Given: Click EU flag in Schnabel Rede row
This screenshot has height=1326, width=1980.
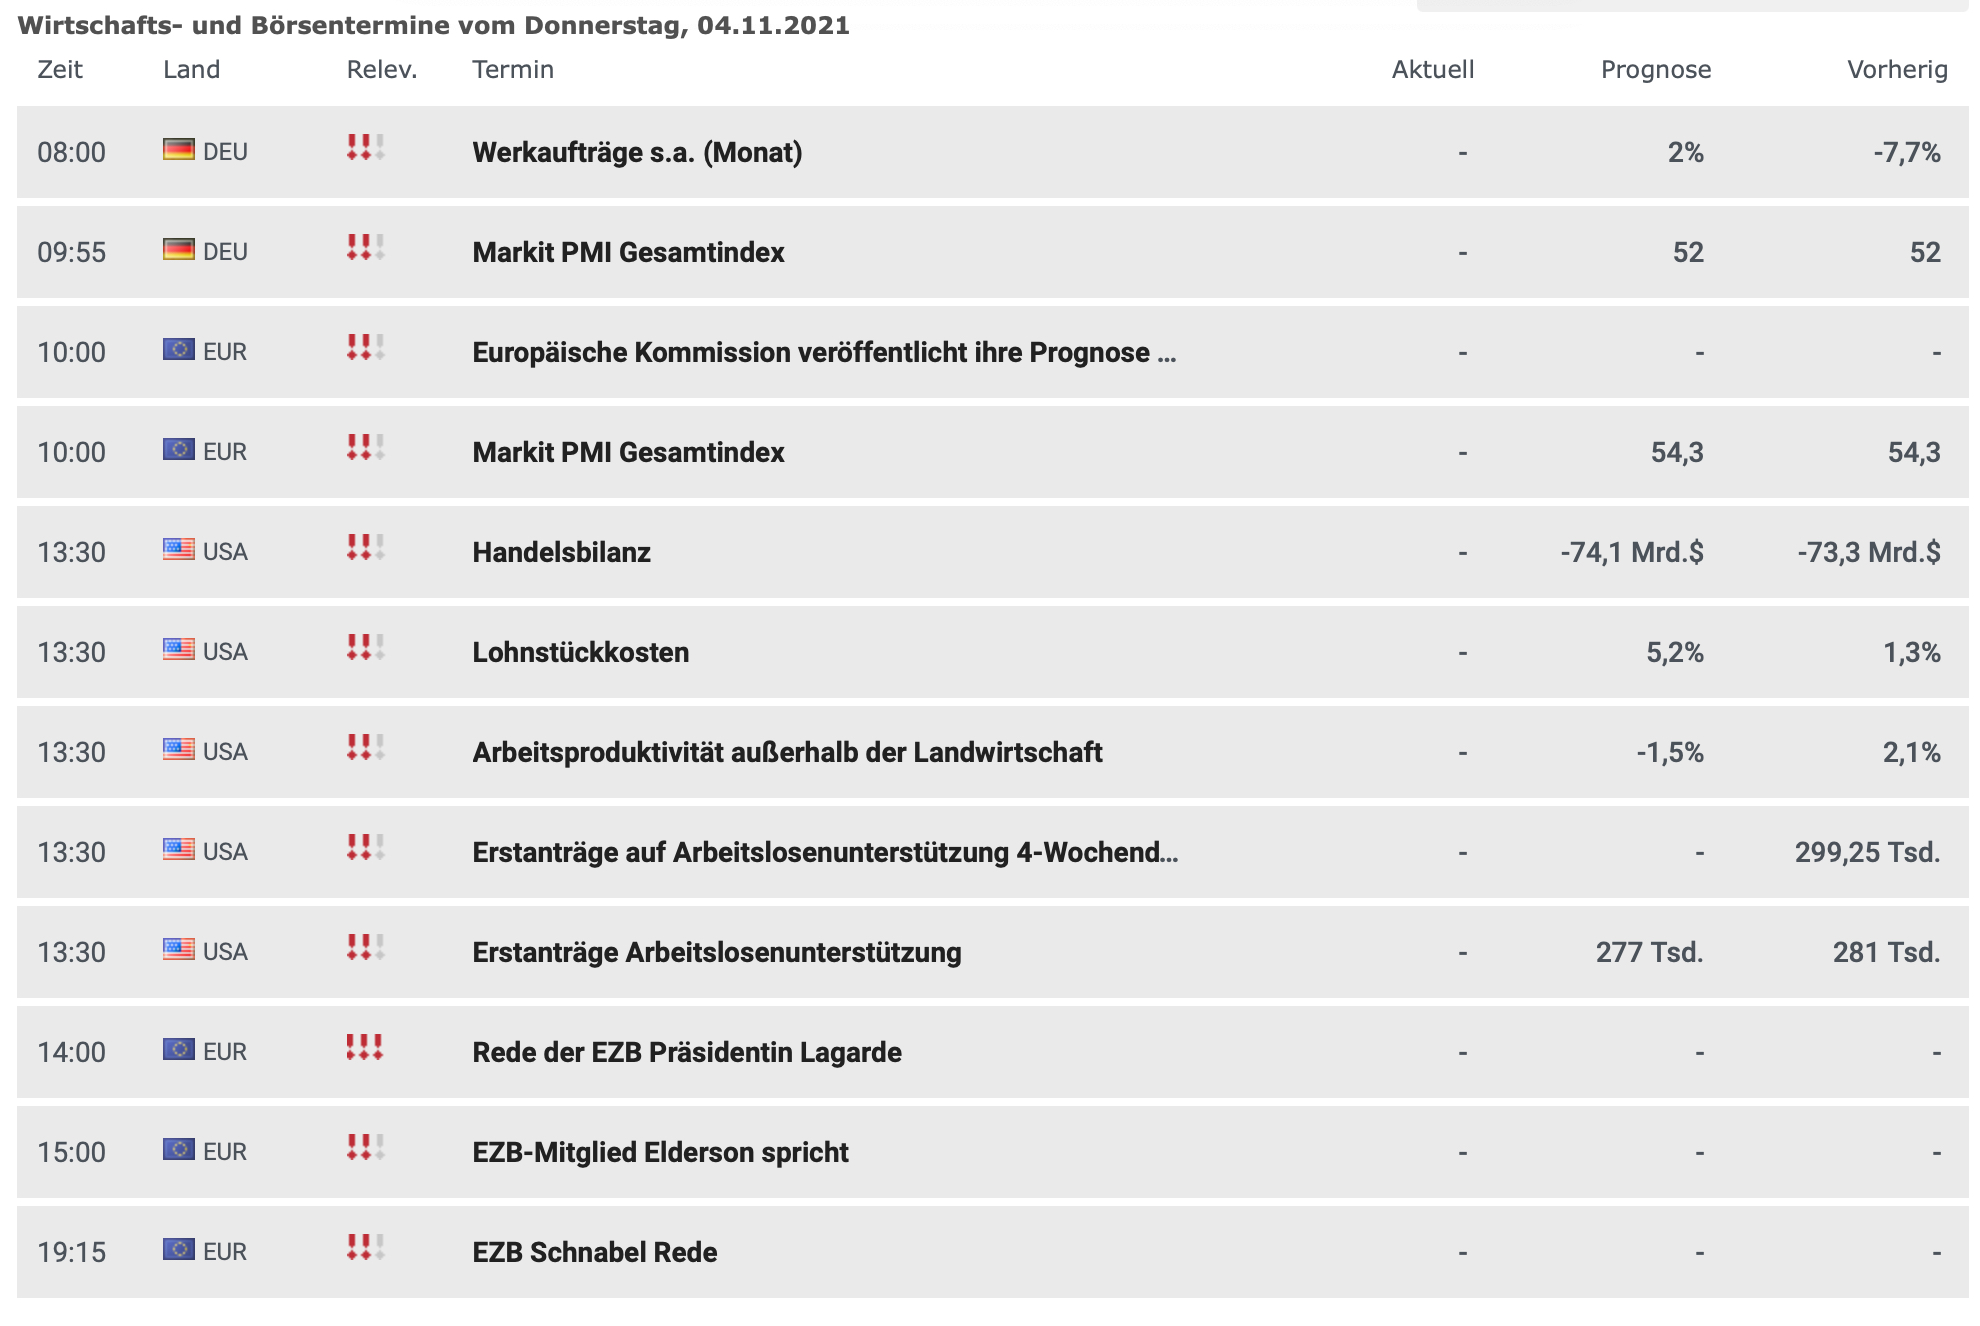Looking at the screenshot, I should (x=179, y=1249).
